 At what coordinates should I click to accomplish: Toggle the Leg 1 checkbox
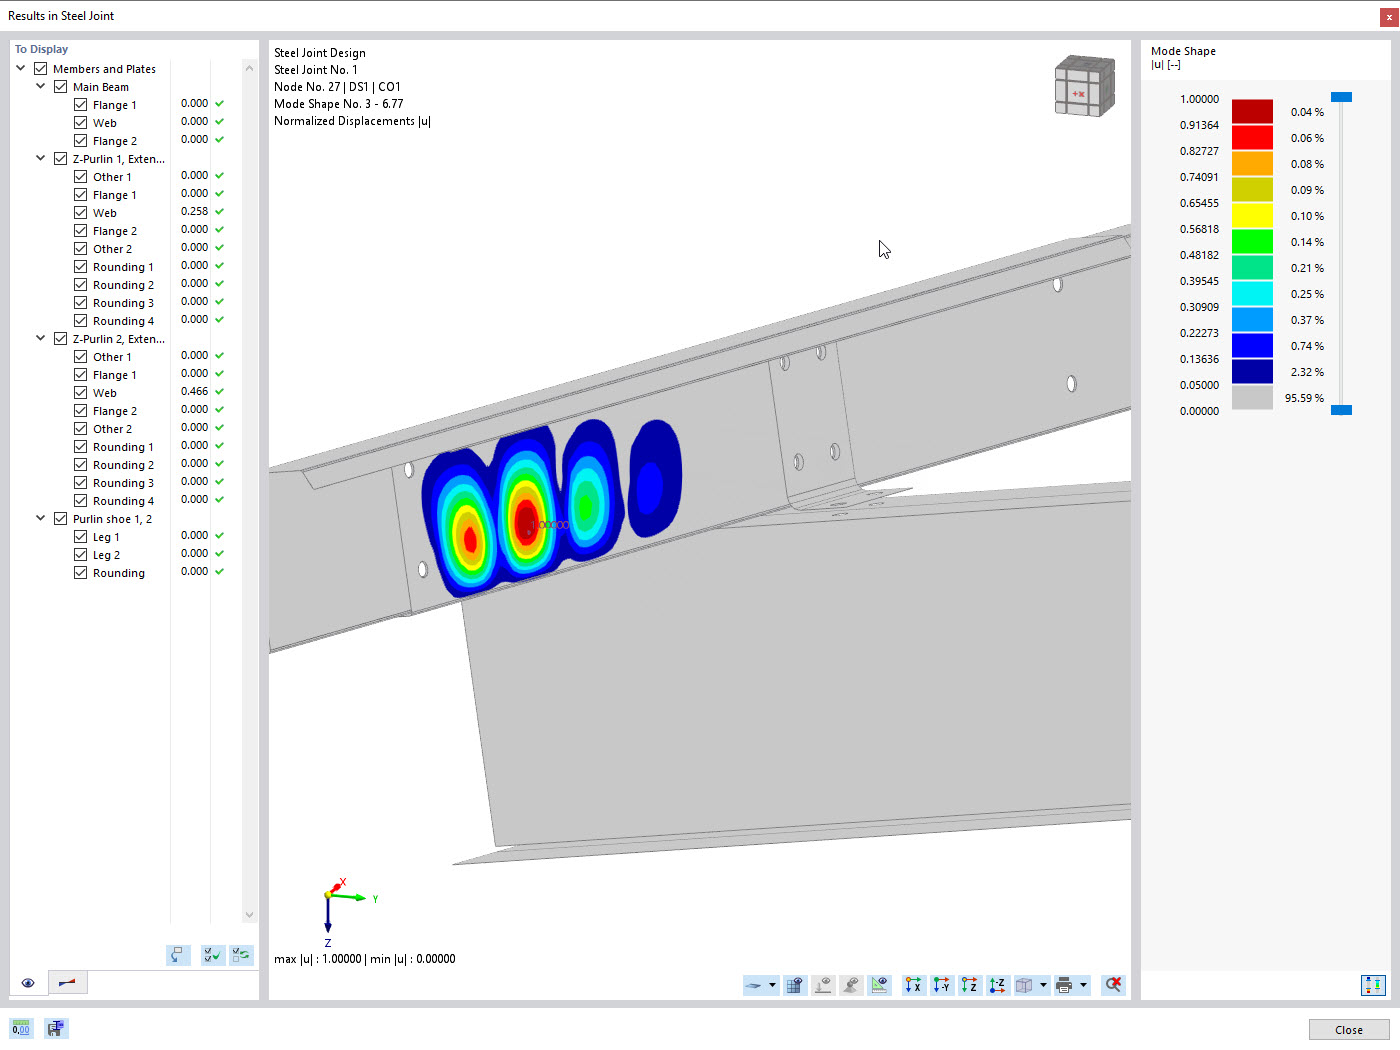coord(81,537)
